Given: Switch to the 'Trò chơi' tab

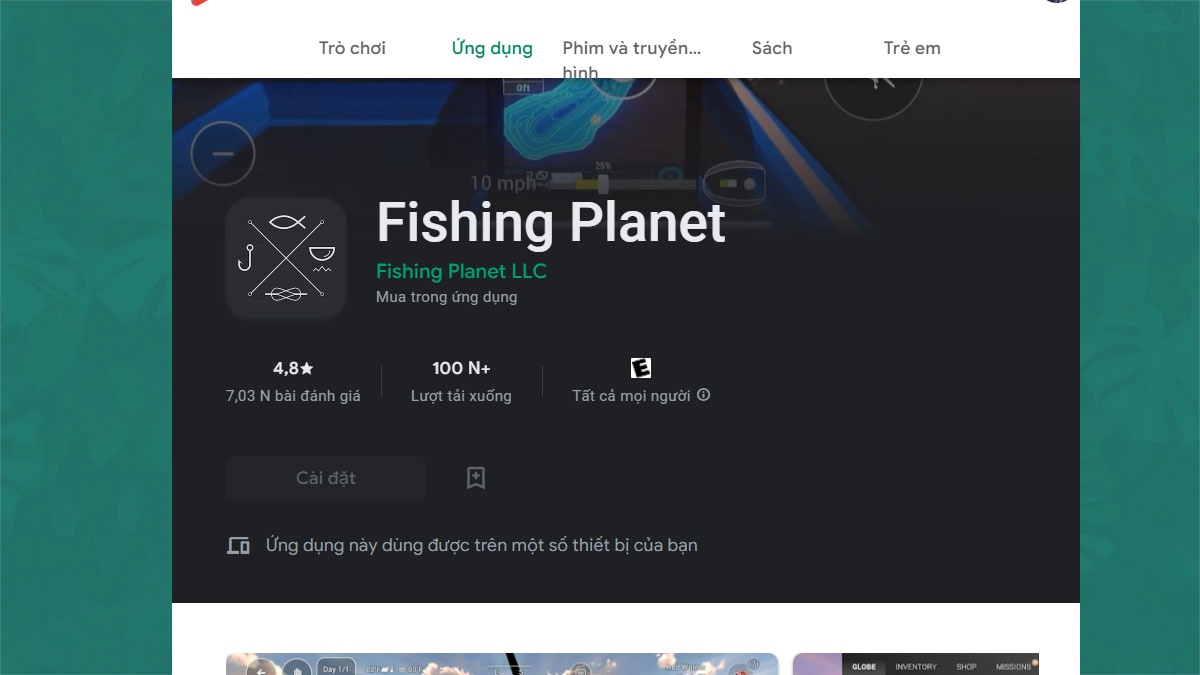Looking at the screenshot, I should click(352, 48).
